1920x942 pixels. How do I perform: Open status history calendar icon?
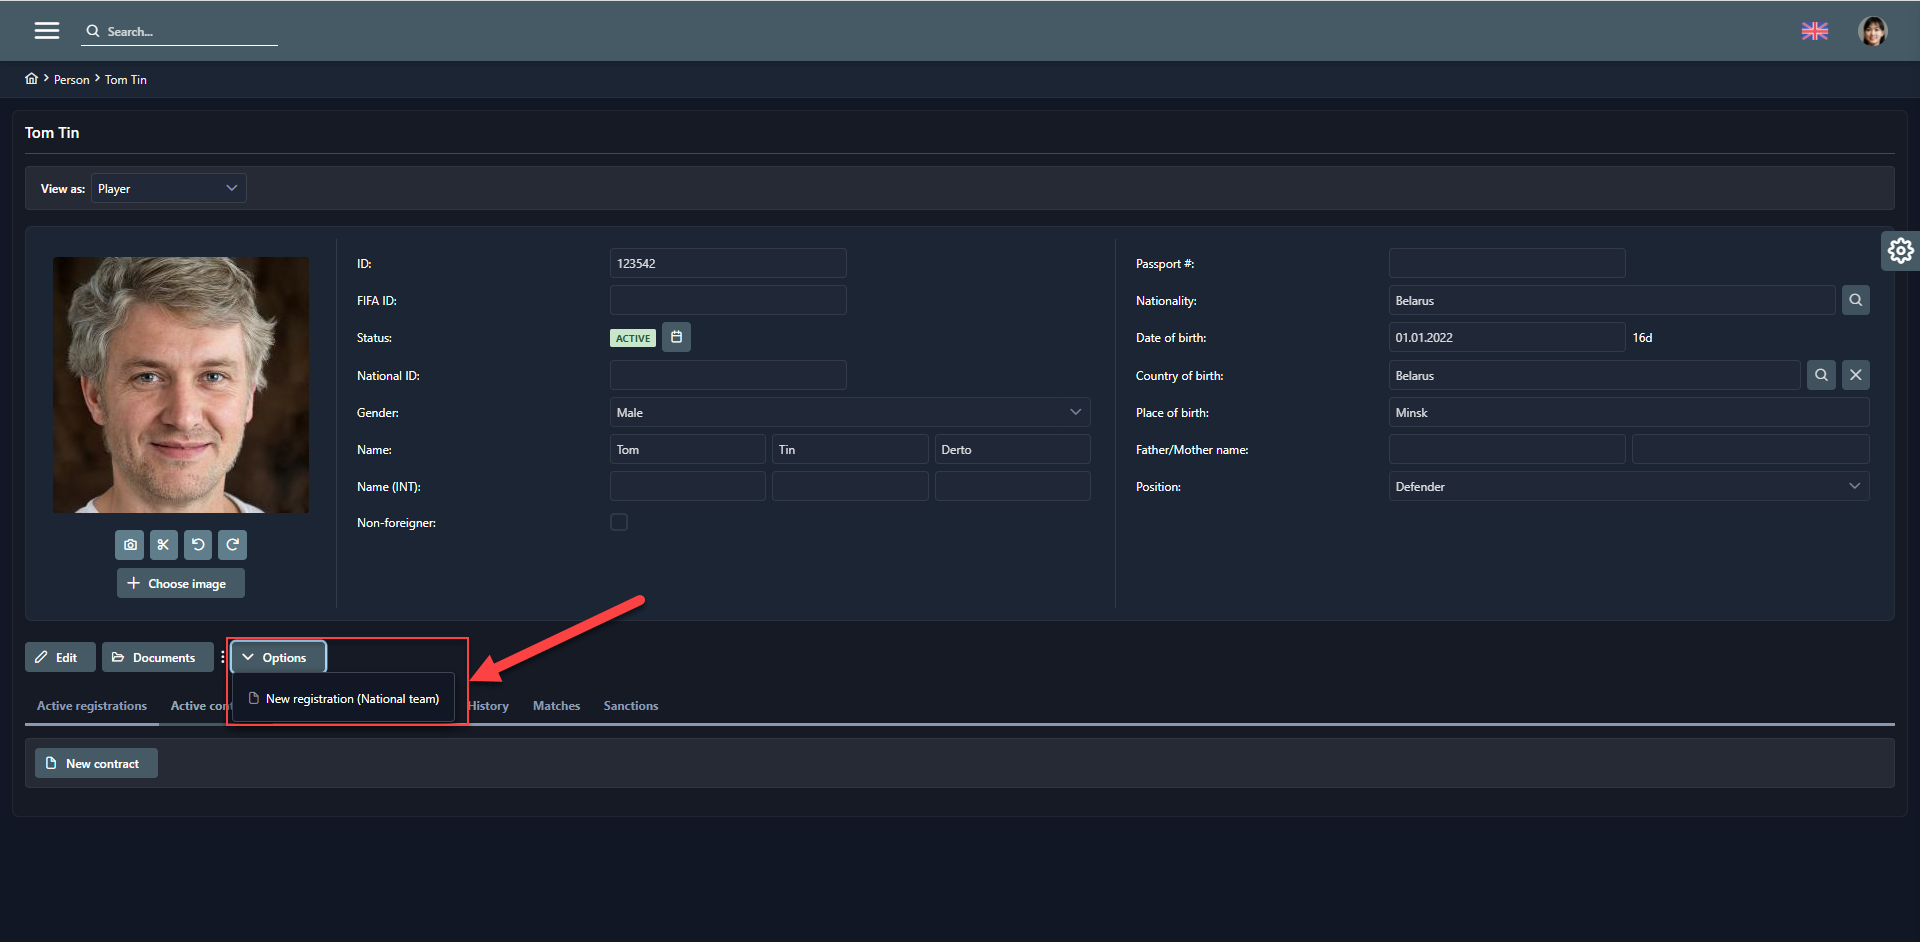click(x=676, y=338)
